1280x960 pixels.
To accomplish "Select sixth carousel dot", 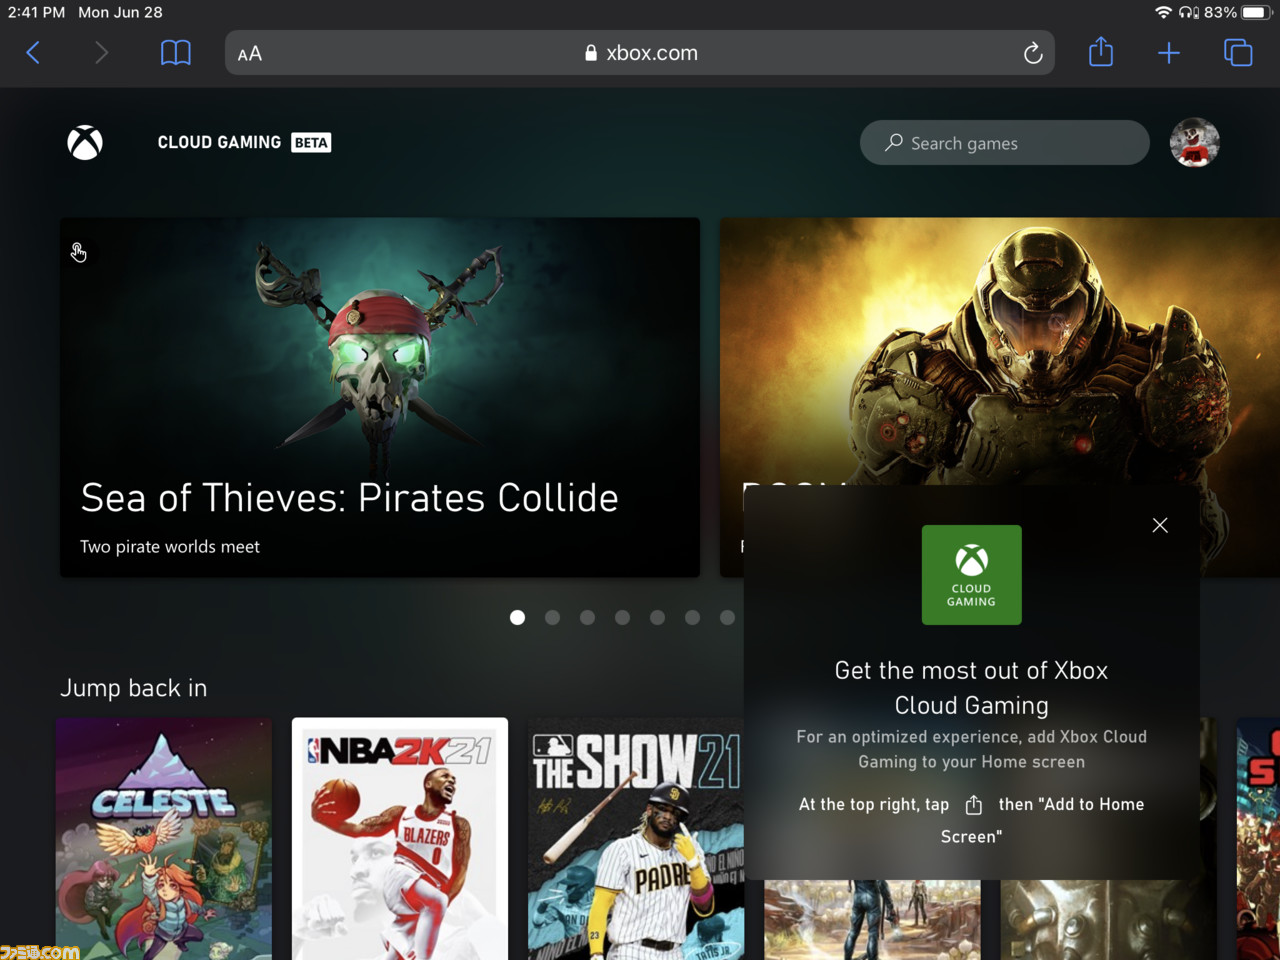I will [x=692, y=617].
